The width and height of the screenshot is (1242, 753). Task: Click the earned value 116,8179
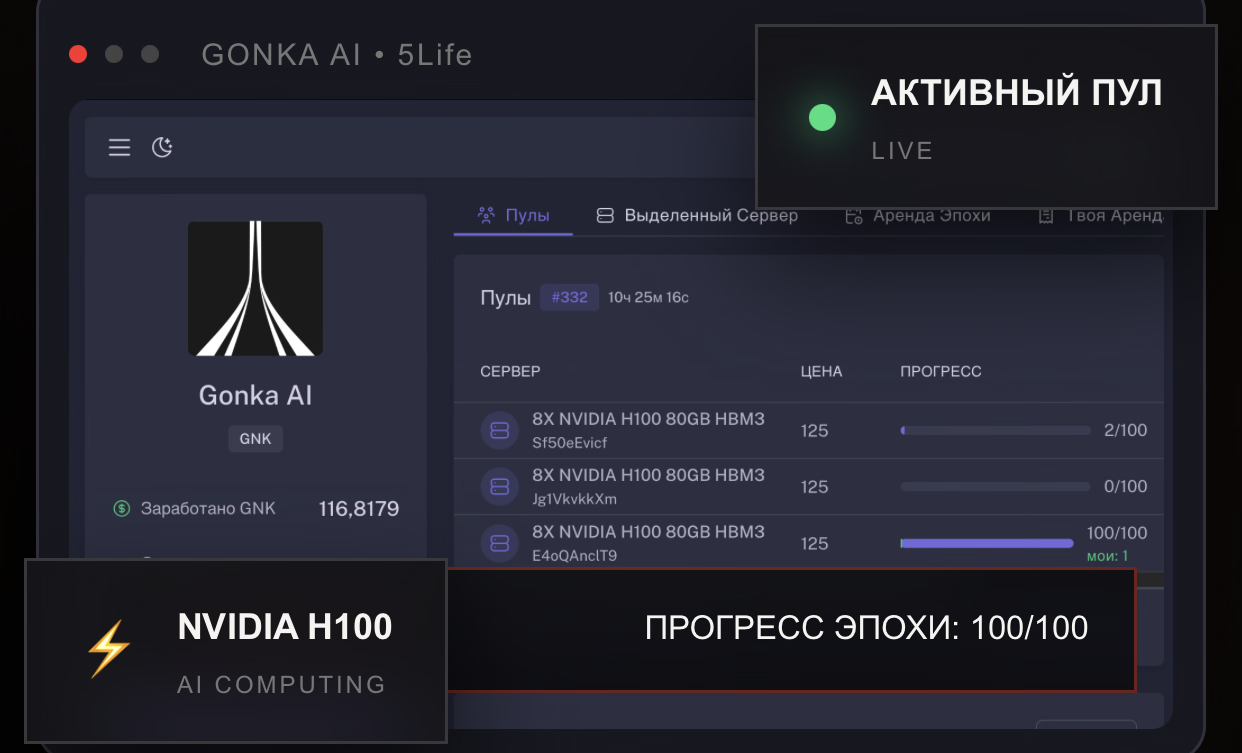(359, 509)
